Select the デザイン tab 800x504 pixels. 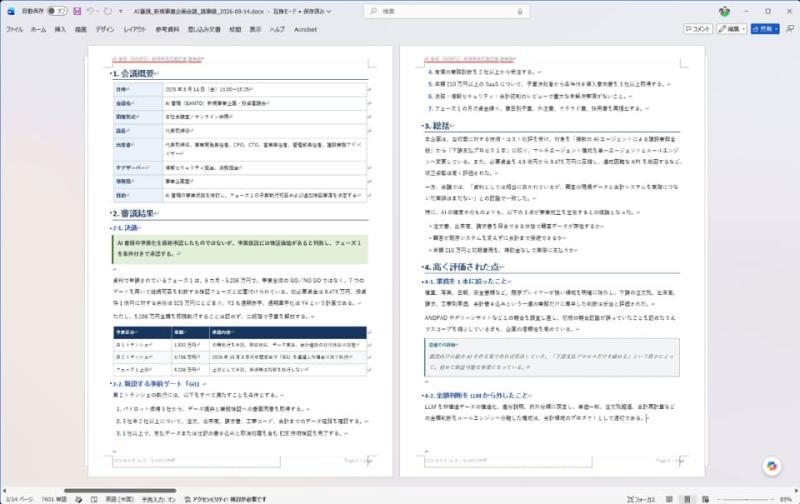tap(105, 30)
